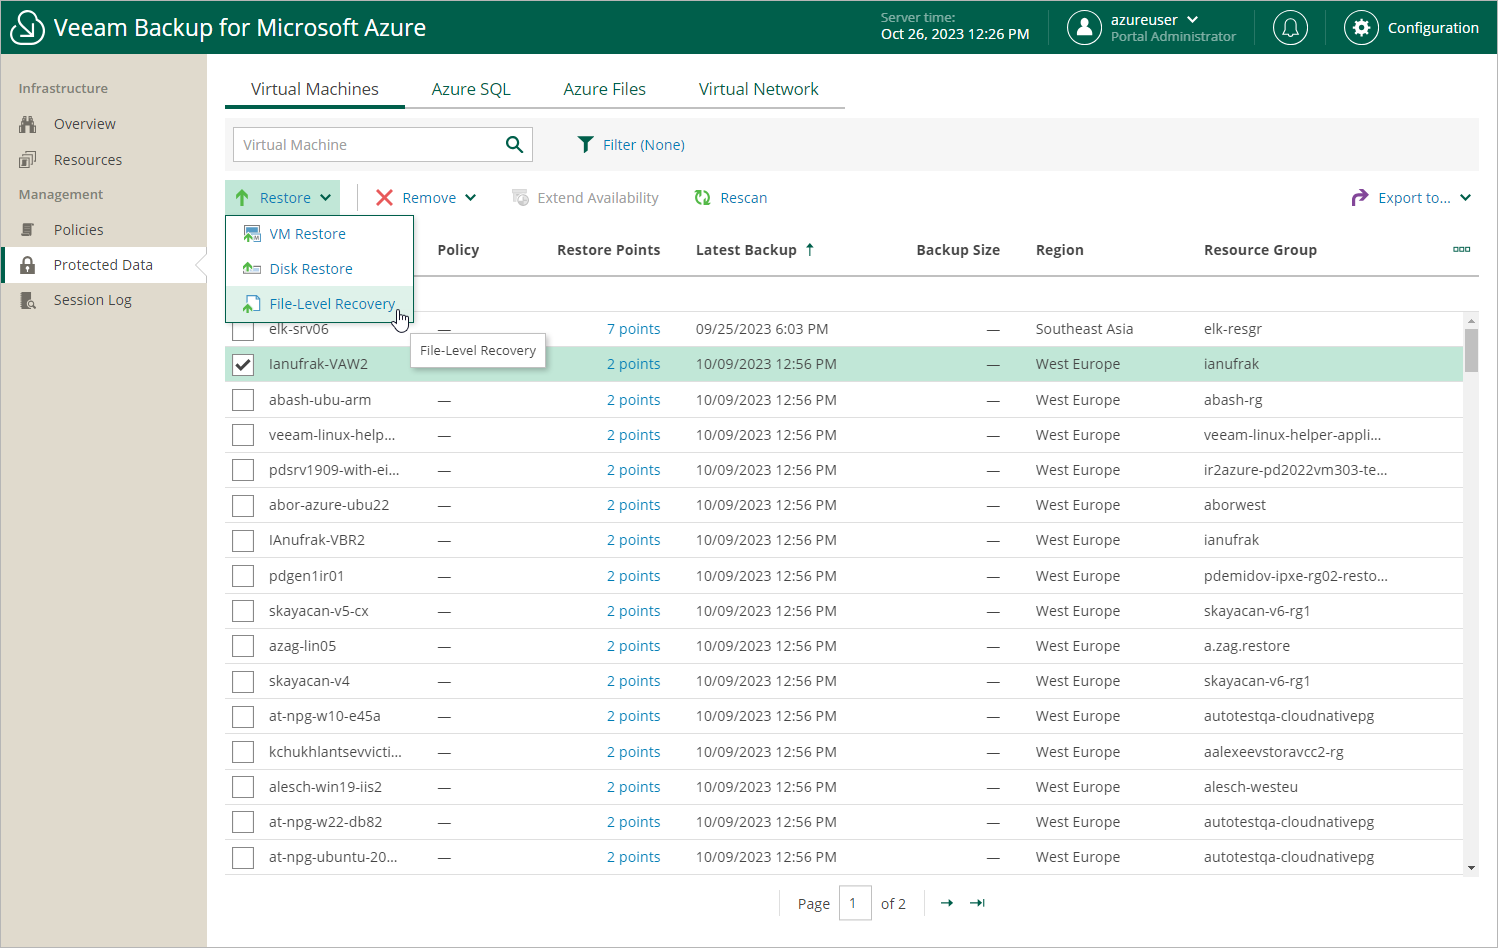Viewport: 1498px width, 948px height.
Task: Open column chooser icon in table header
Action: pos(1461,249)
